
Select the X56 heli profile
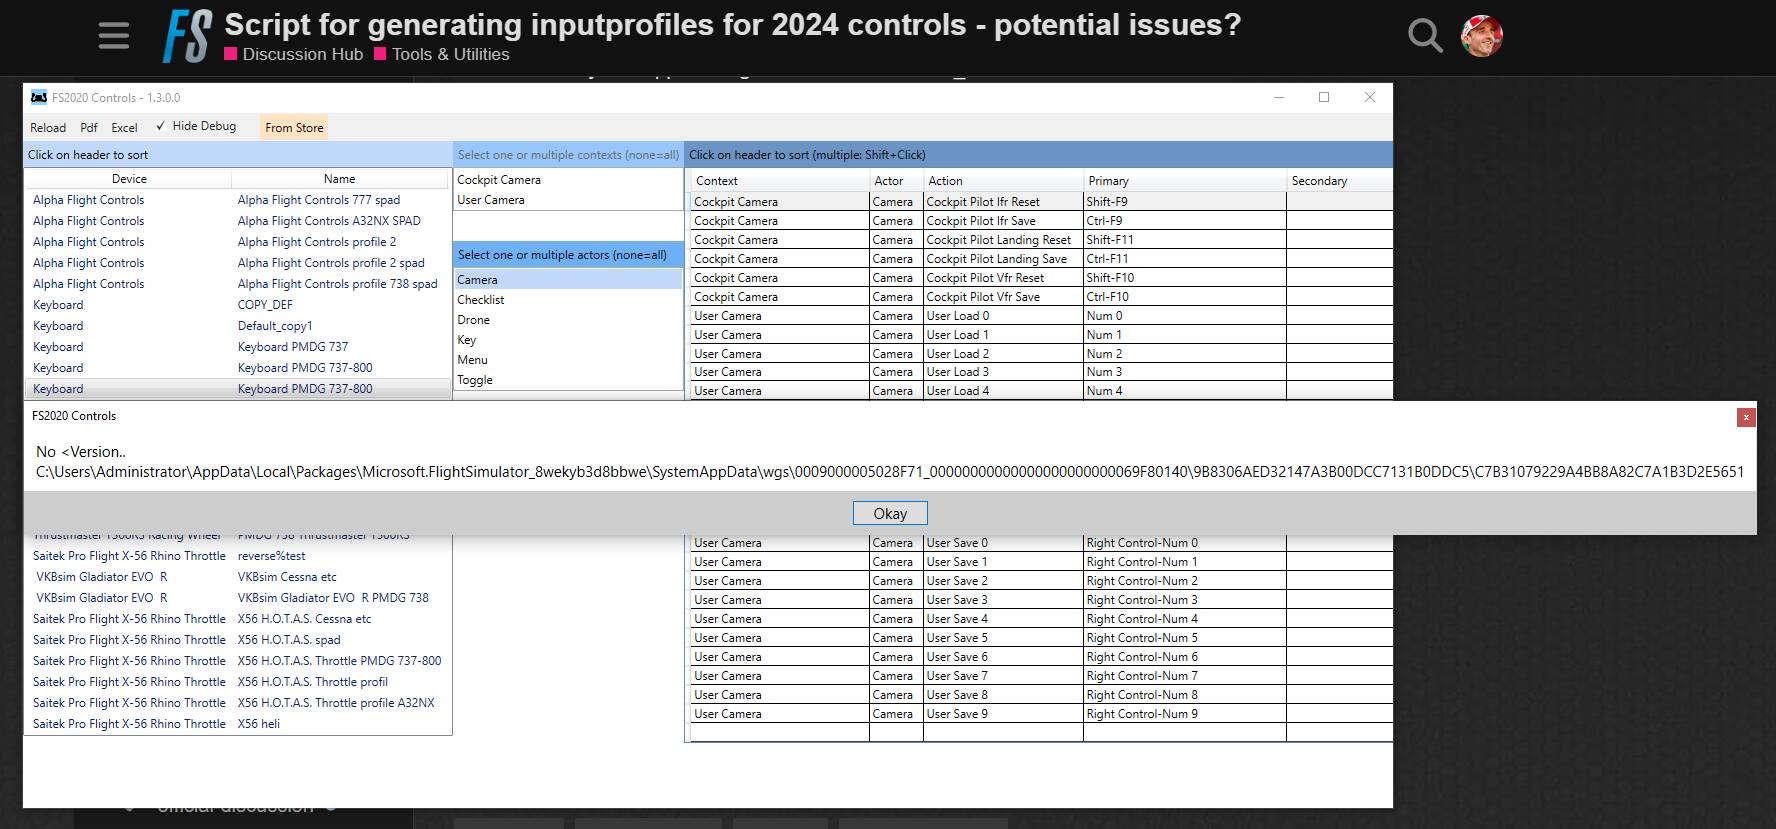tap(259, 724)
